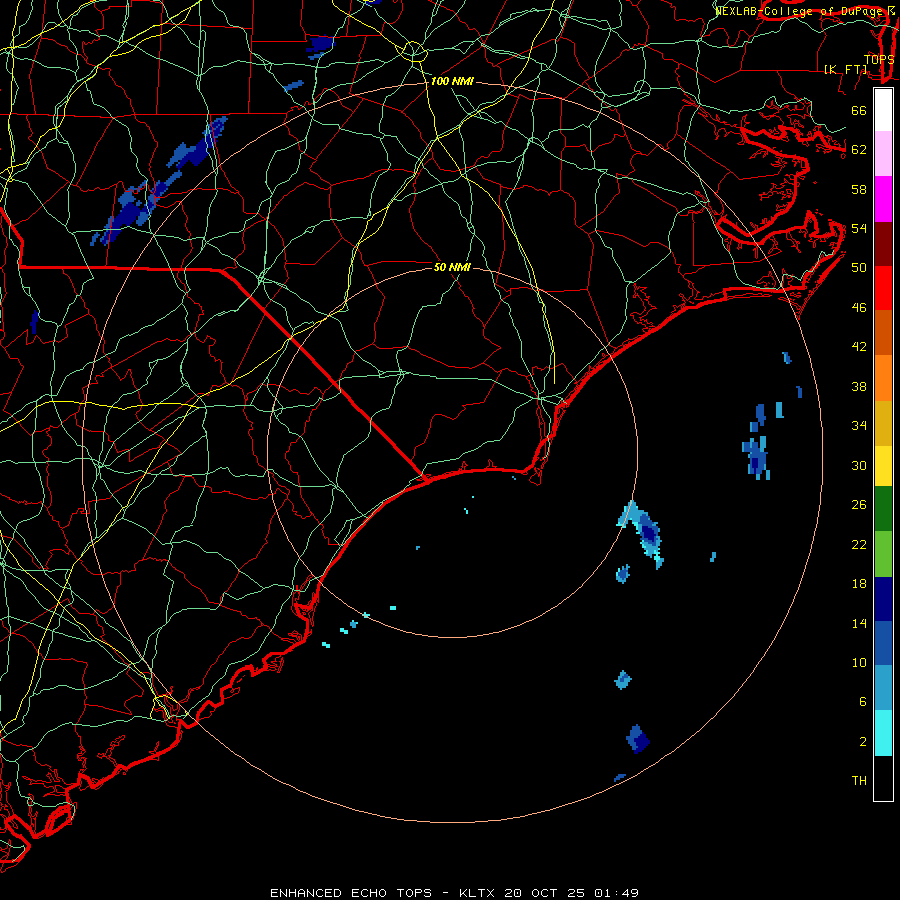Click the dark orange legend swatch
Viewport: 900px width, 900px height.
click(x=883, y=332)
